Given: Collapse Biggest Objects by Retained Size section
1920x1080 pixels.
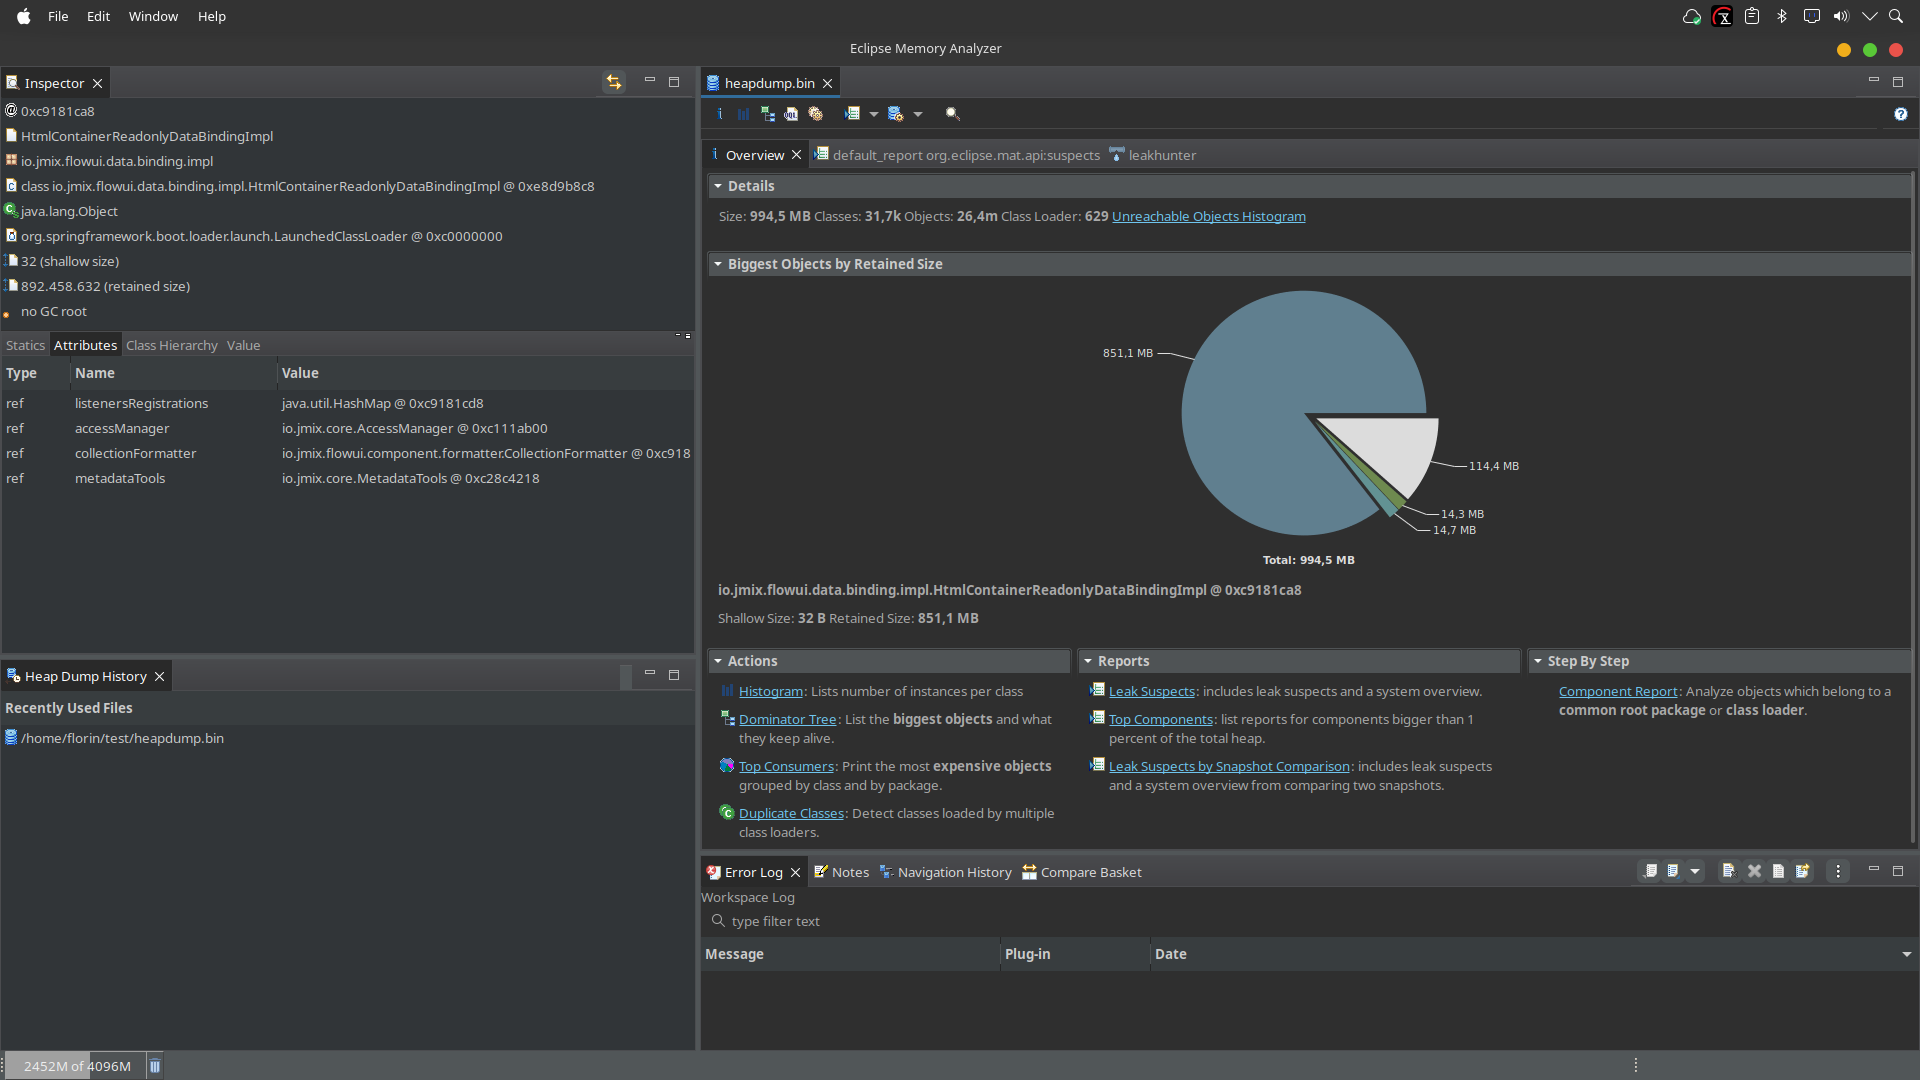Looking at the screenshot, I should (x=718, y=264).
